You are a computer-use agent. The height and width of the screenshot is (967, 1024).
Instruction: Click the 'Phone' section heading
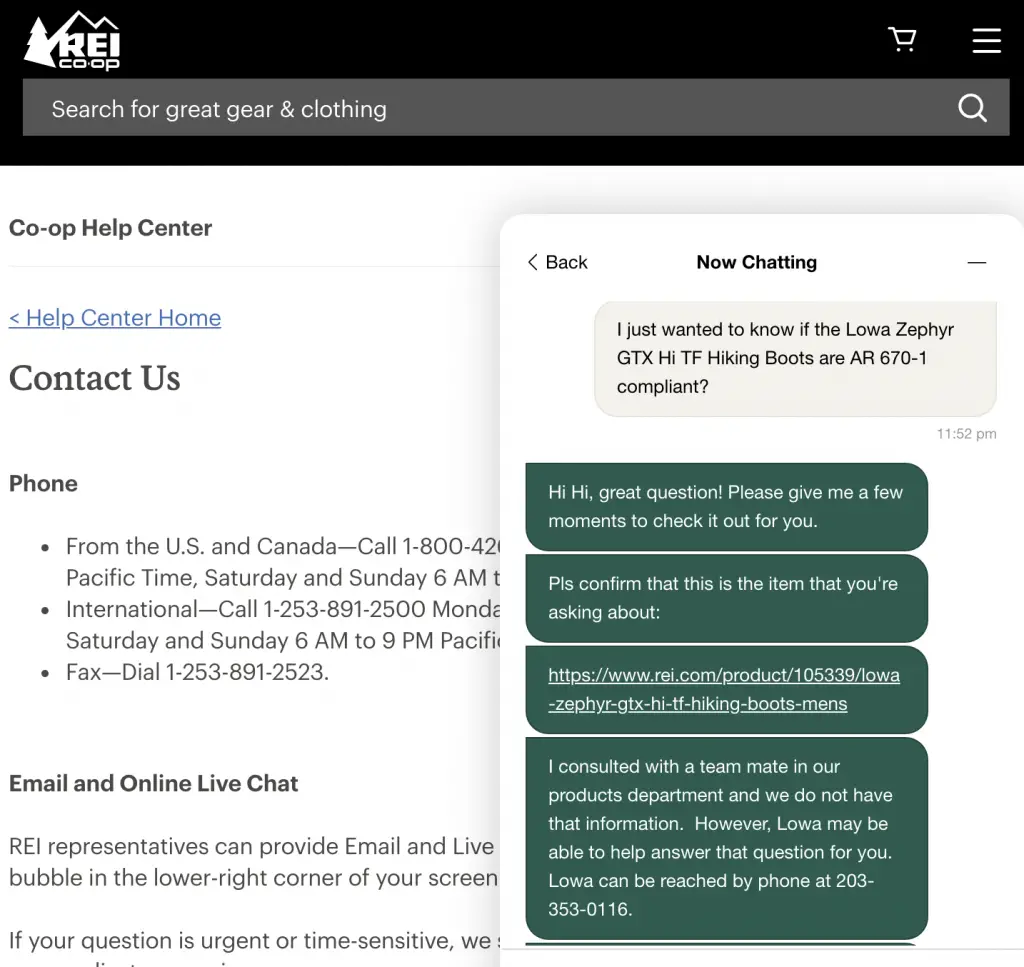coord(43,483)
